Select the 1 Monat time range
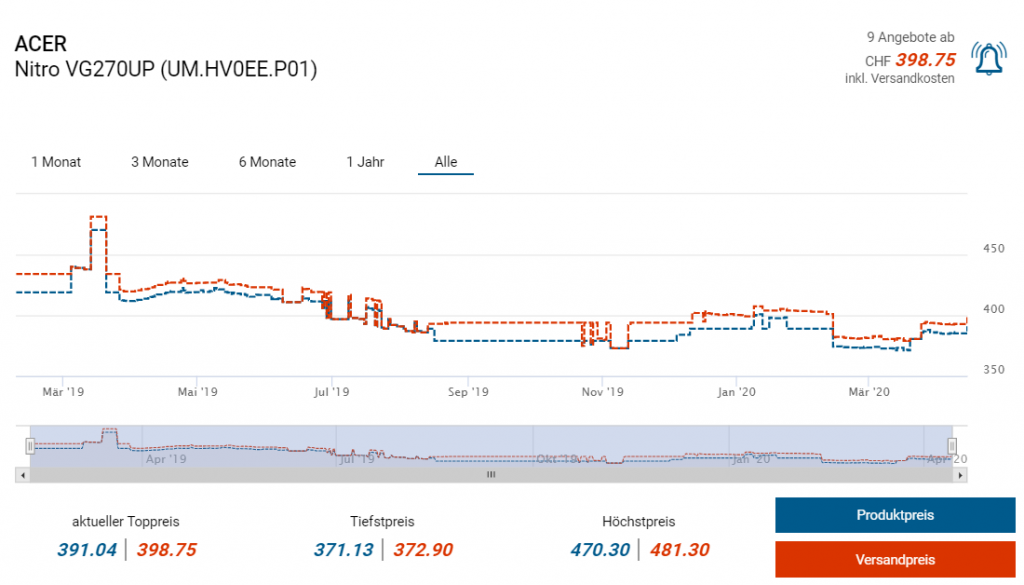The image size is (1024, 585). pos(56,162)
